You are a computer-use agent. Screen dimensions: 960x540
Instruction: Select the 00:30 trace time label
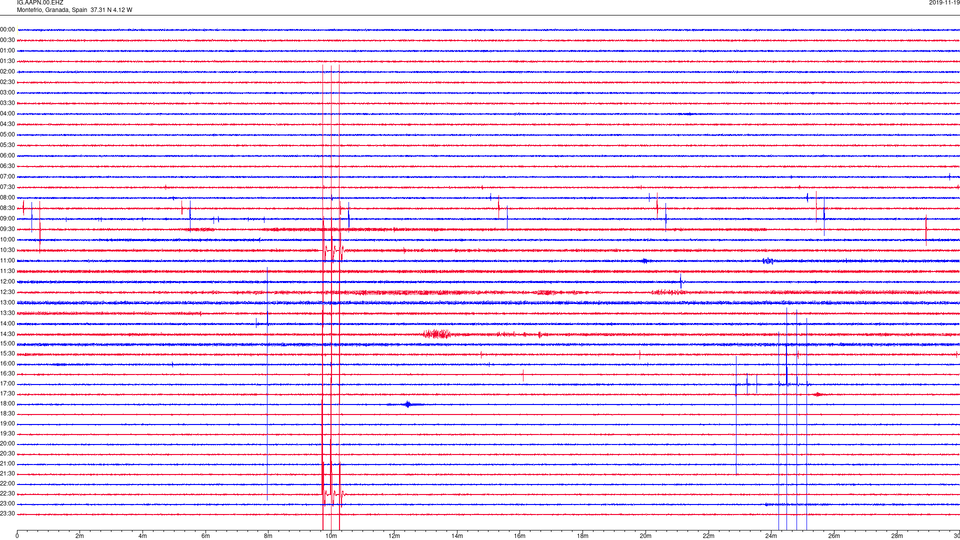click(7, 40)
